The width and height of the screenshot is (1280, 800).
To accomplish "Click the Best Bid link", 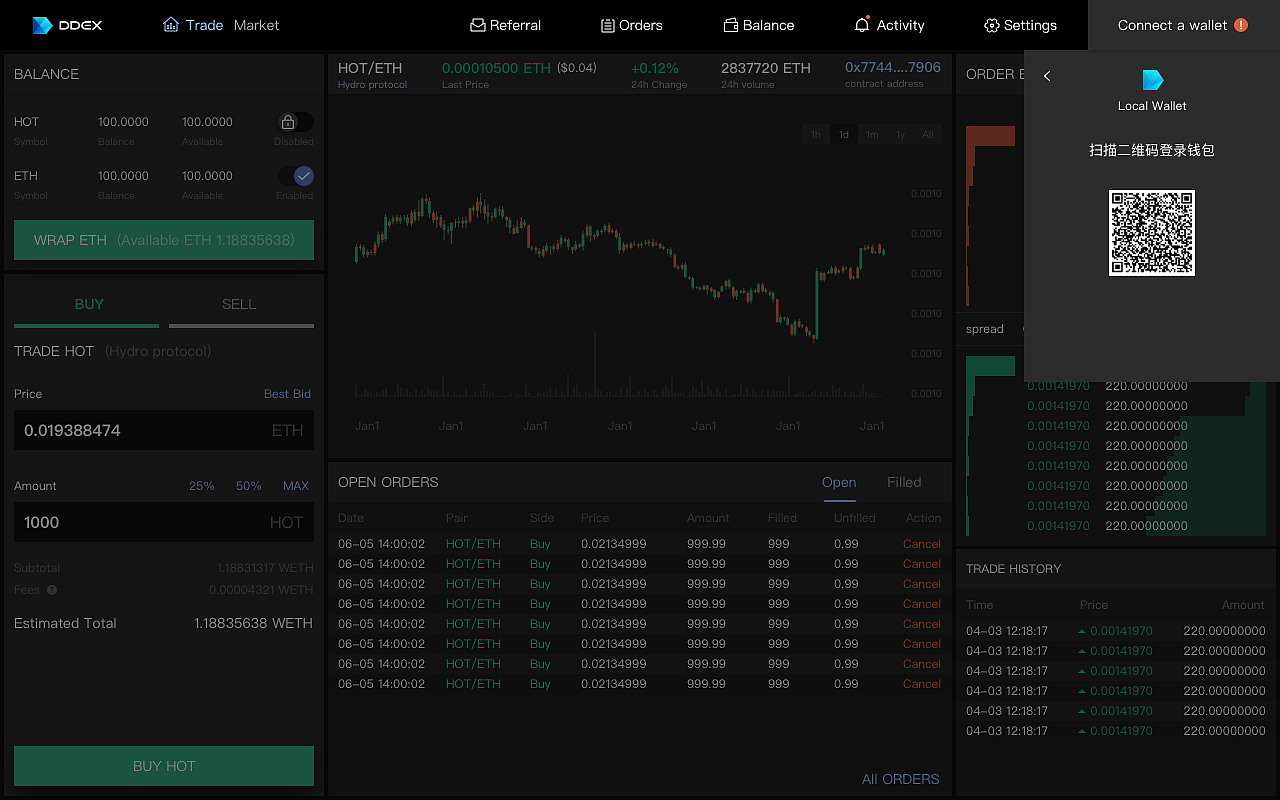I will coord(287,394).
